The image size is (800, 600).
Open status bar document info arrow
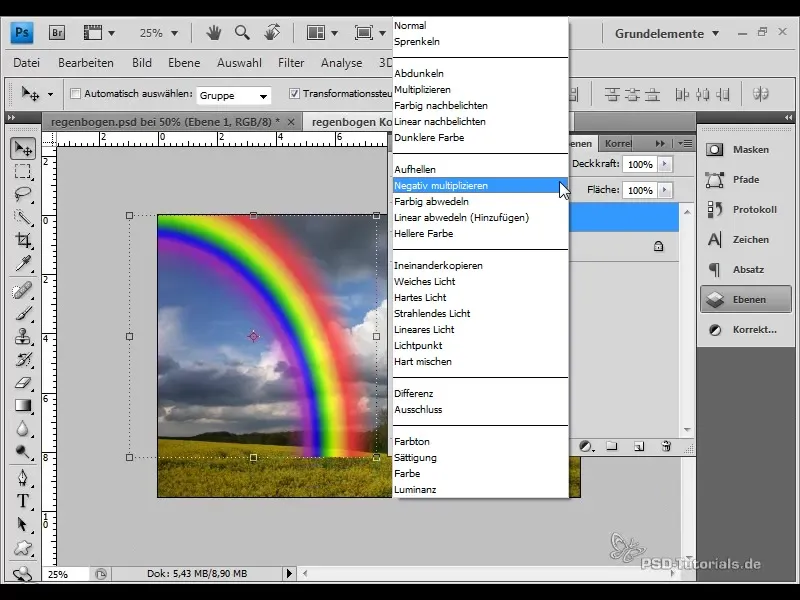pyautogui.click(x=289, y=573)
